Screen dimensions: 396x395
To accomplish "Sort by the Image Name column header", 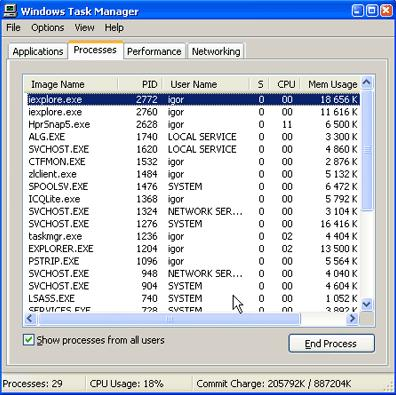I will coord(71,84).
